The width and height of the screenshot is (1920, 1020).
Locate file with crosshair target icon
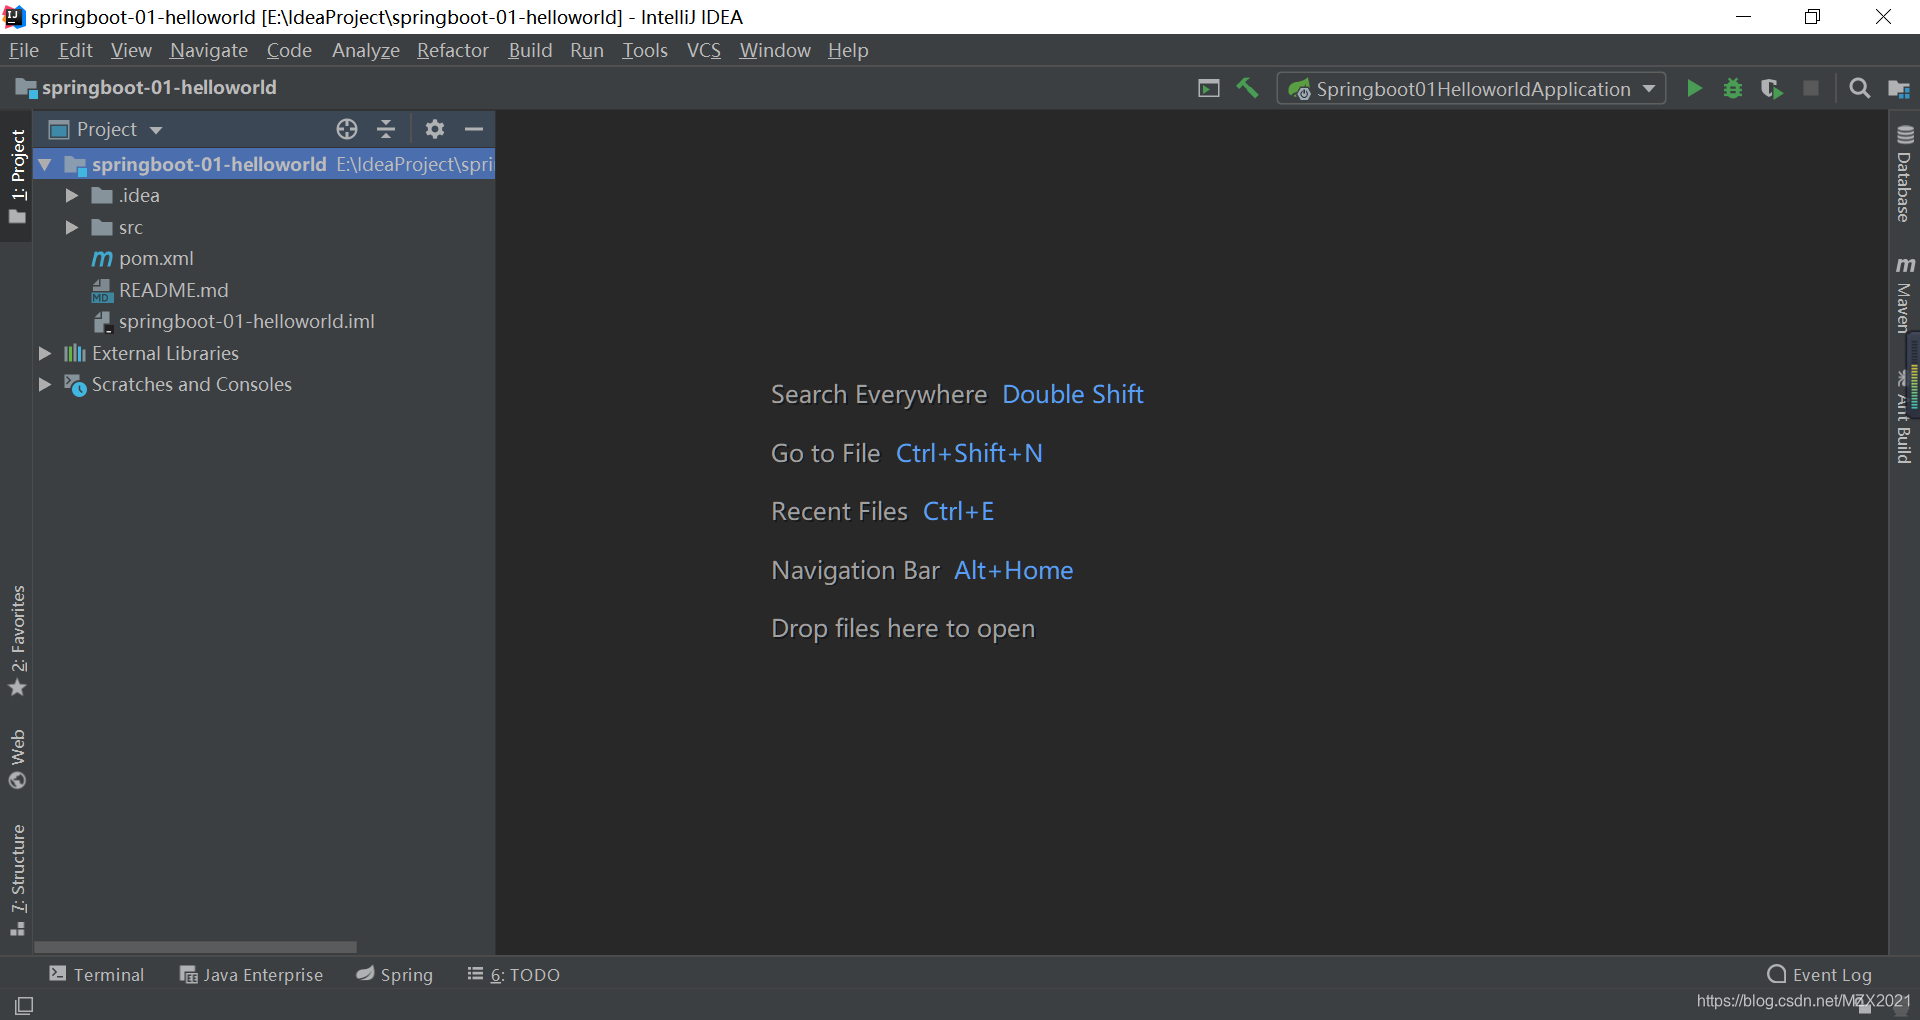[347, 129]
